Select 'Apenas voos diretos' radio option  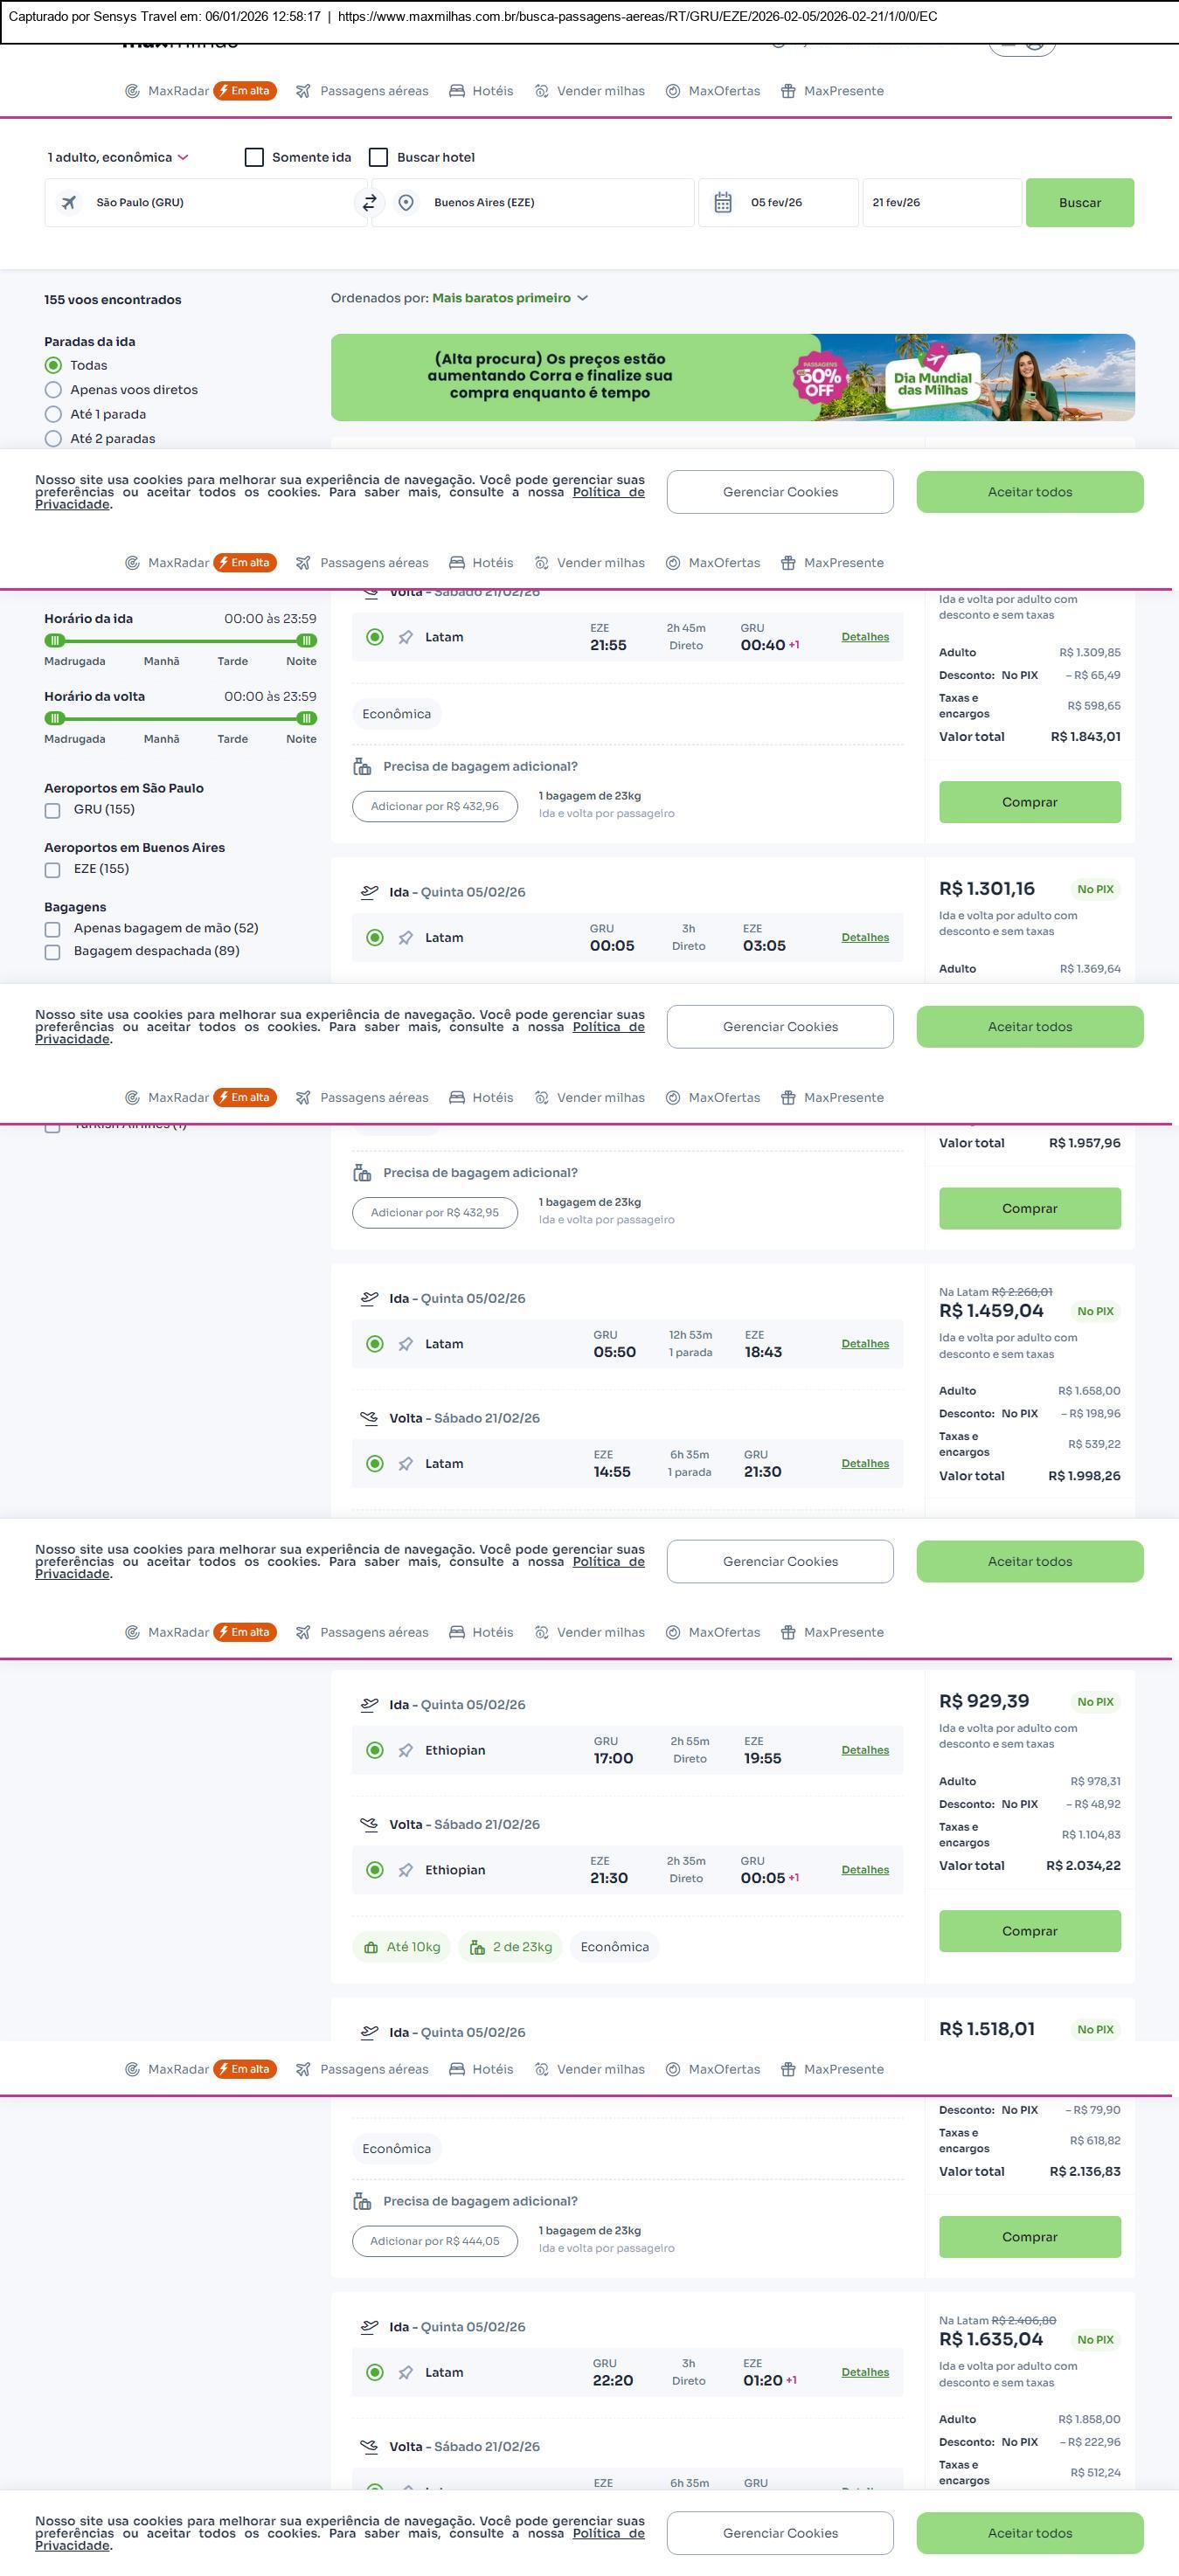53,390
